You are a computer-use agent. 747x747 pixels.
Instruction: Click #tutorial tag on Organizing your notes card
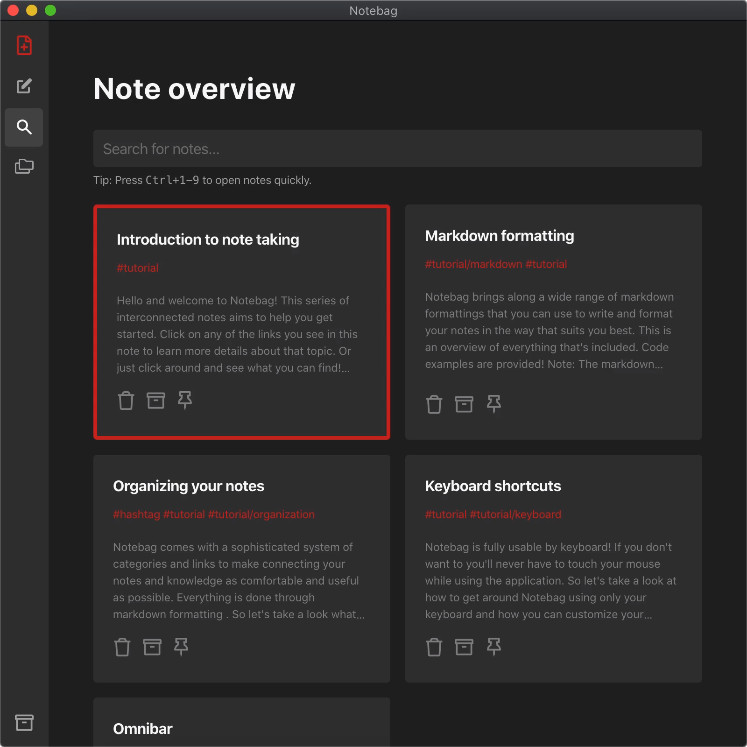pos(184,515)
